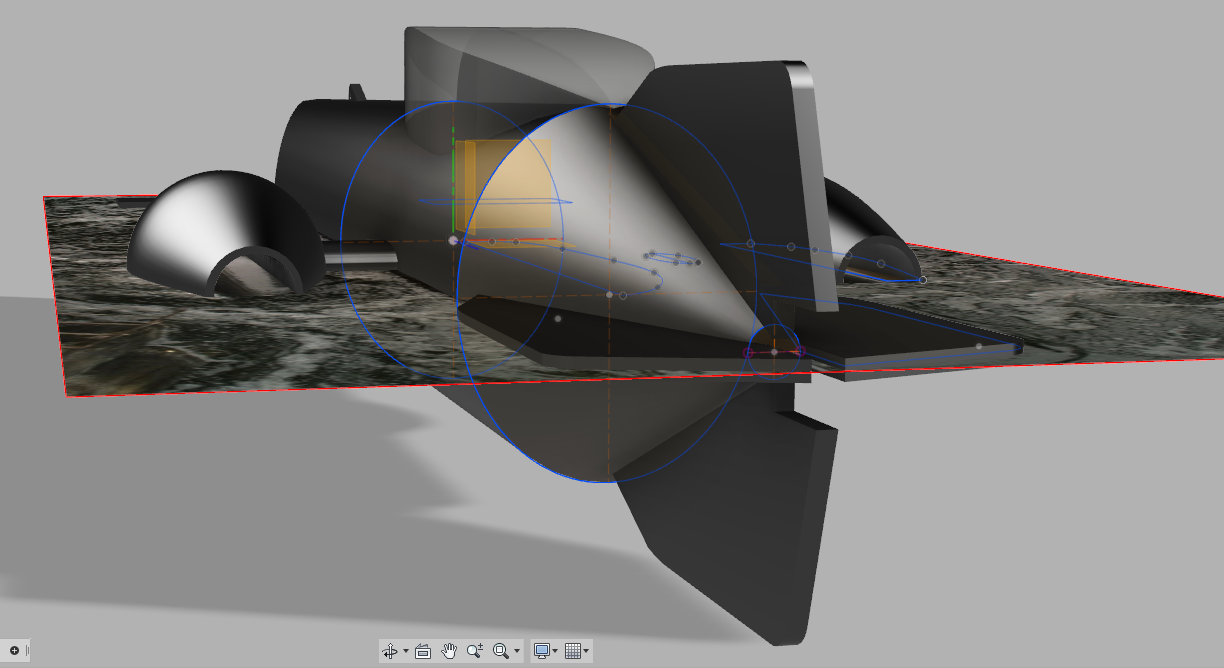Expand the Display Settings dropdown arrow
The width and height of the screenshot is (1224, 668).
pos(555,651)
